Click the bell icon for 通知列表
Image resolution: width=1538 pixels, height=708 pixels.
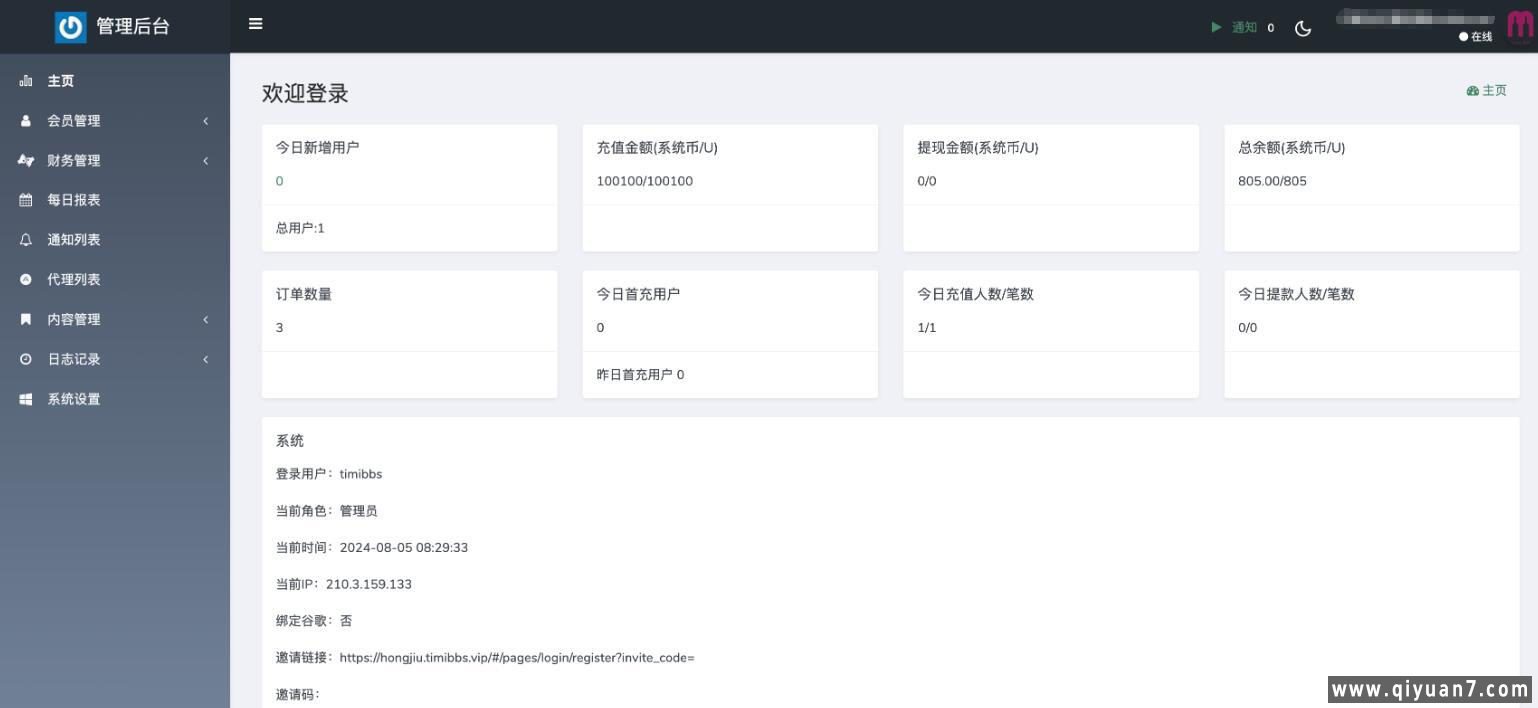(x=26, y=240)
